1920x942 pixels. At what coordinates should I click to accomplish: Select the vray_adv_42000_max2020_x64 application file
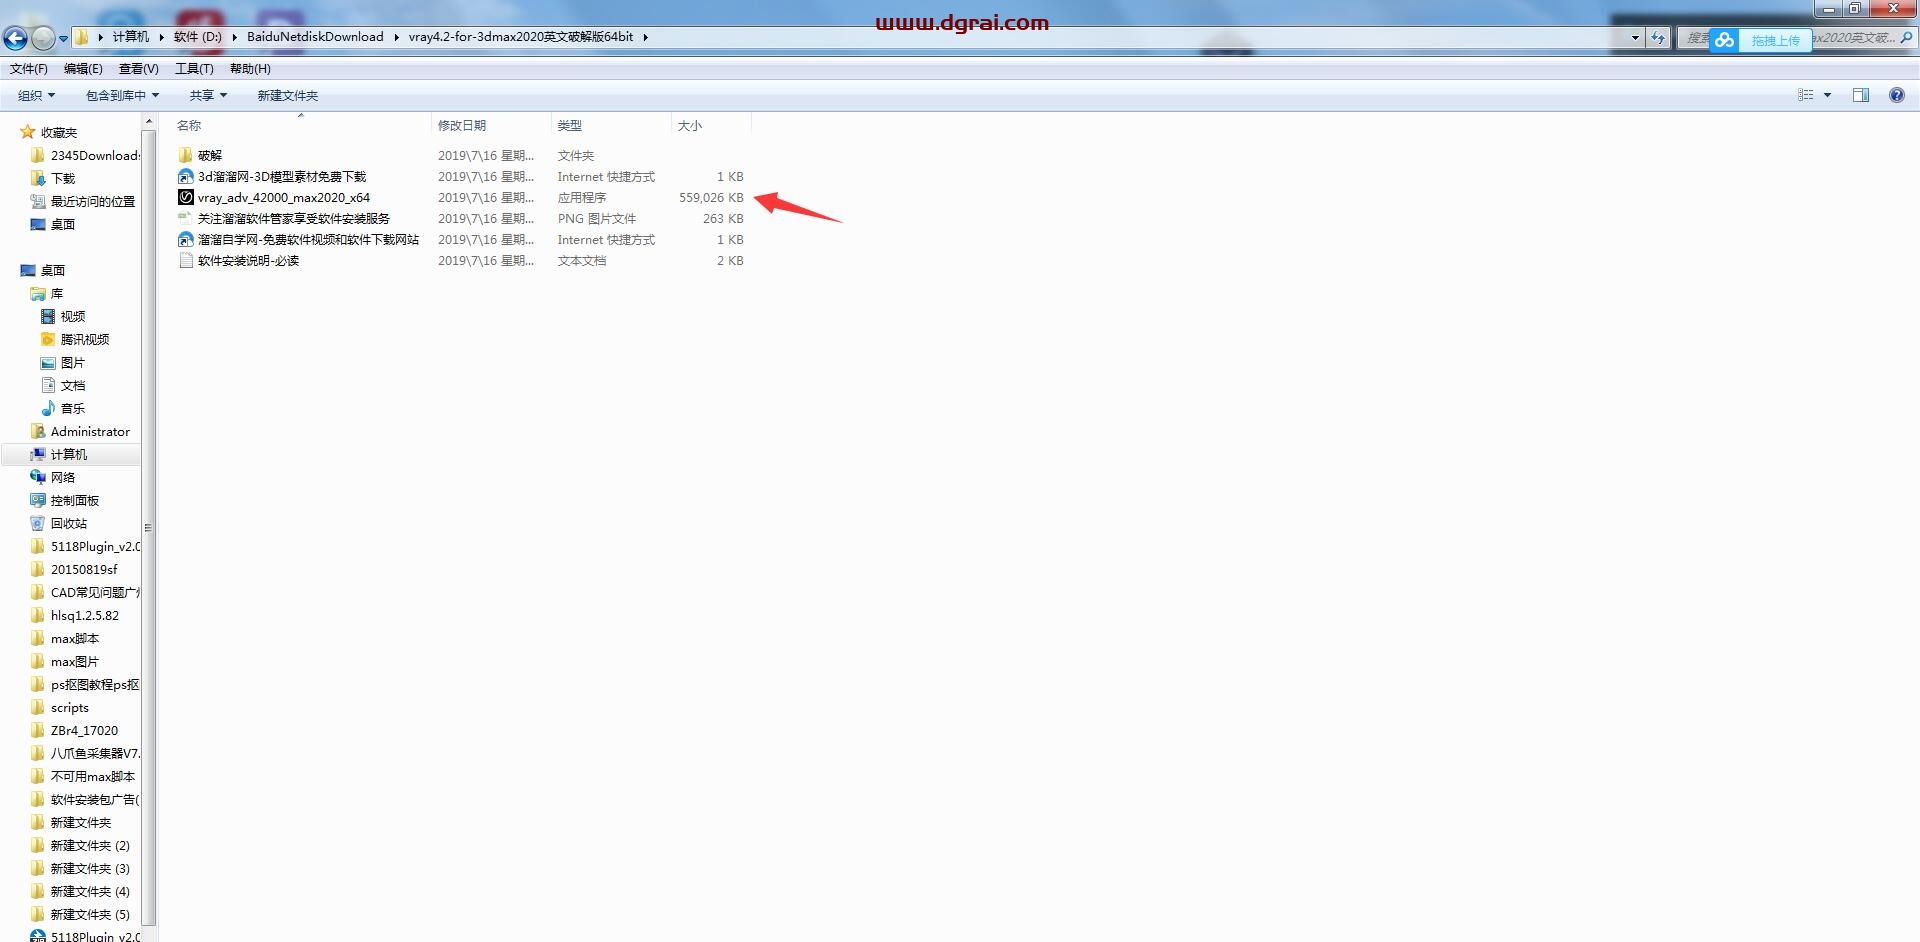click(283, 198)
